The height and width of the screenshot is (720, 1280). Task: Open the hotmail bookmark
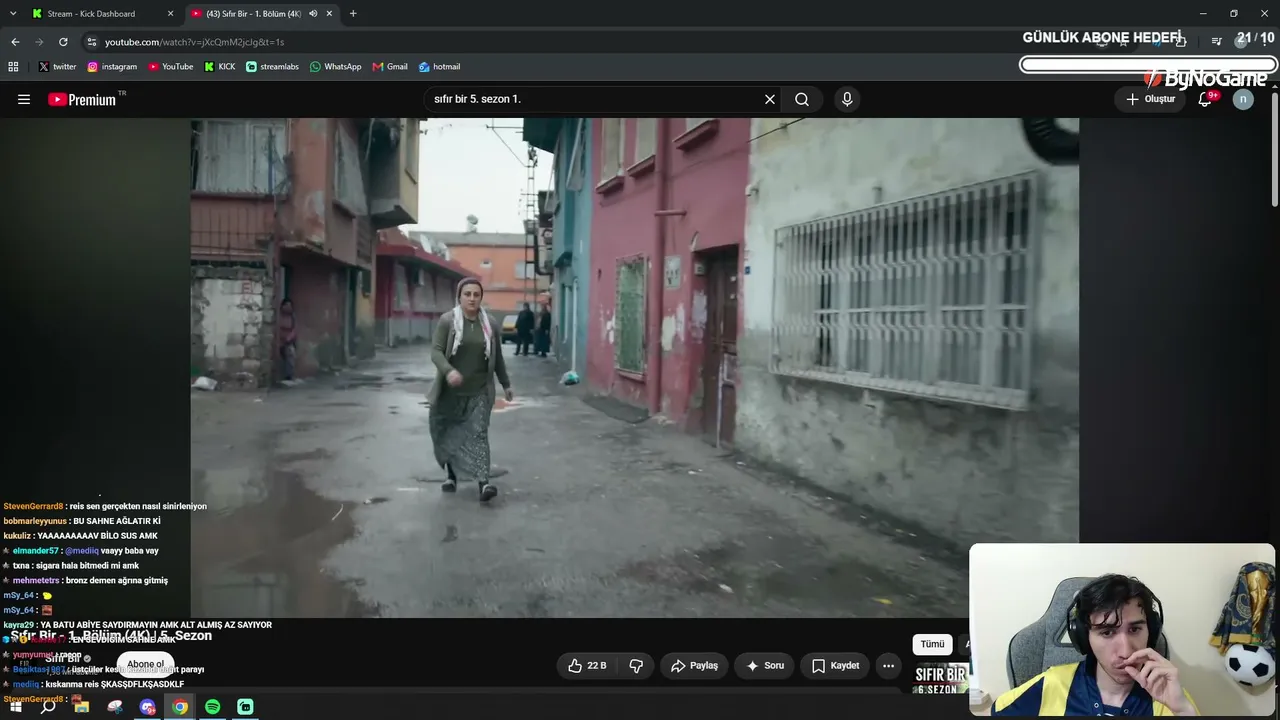439,67
